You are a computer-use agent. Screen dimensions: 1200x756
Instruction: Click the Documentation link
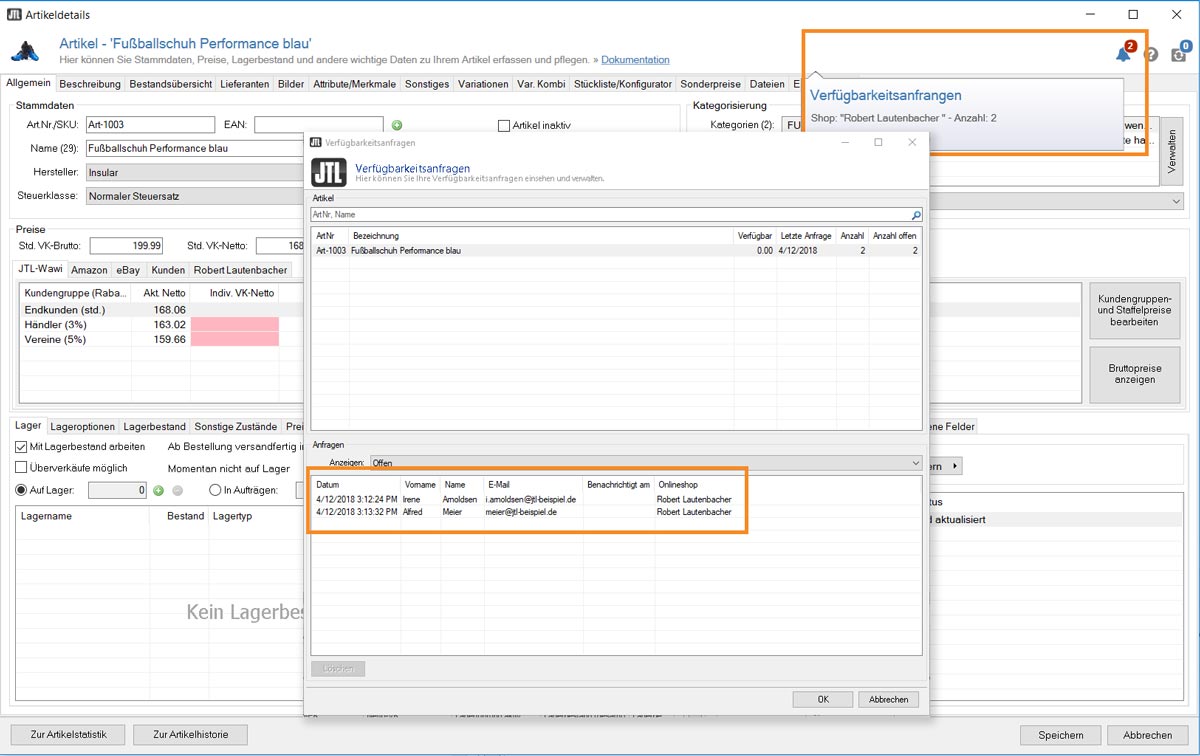coord(635,60)
